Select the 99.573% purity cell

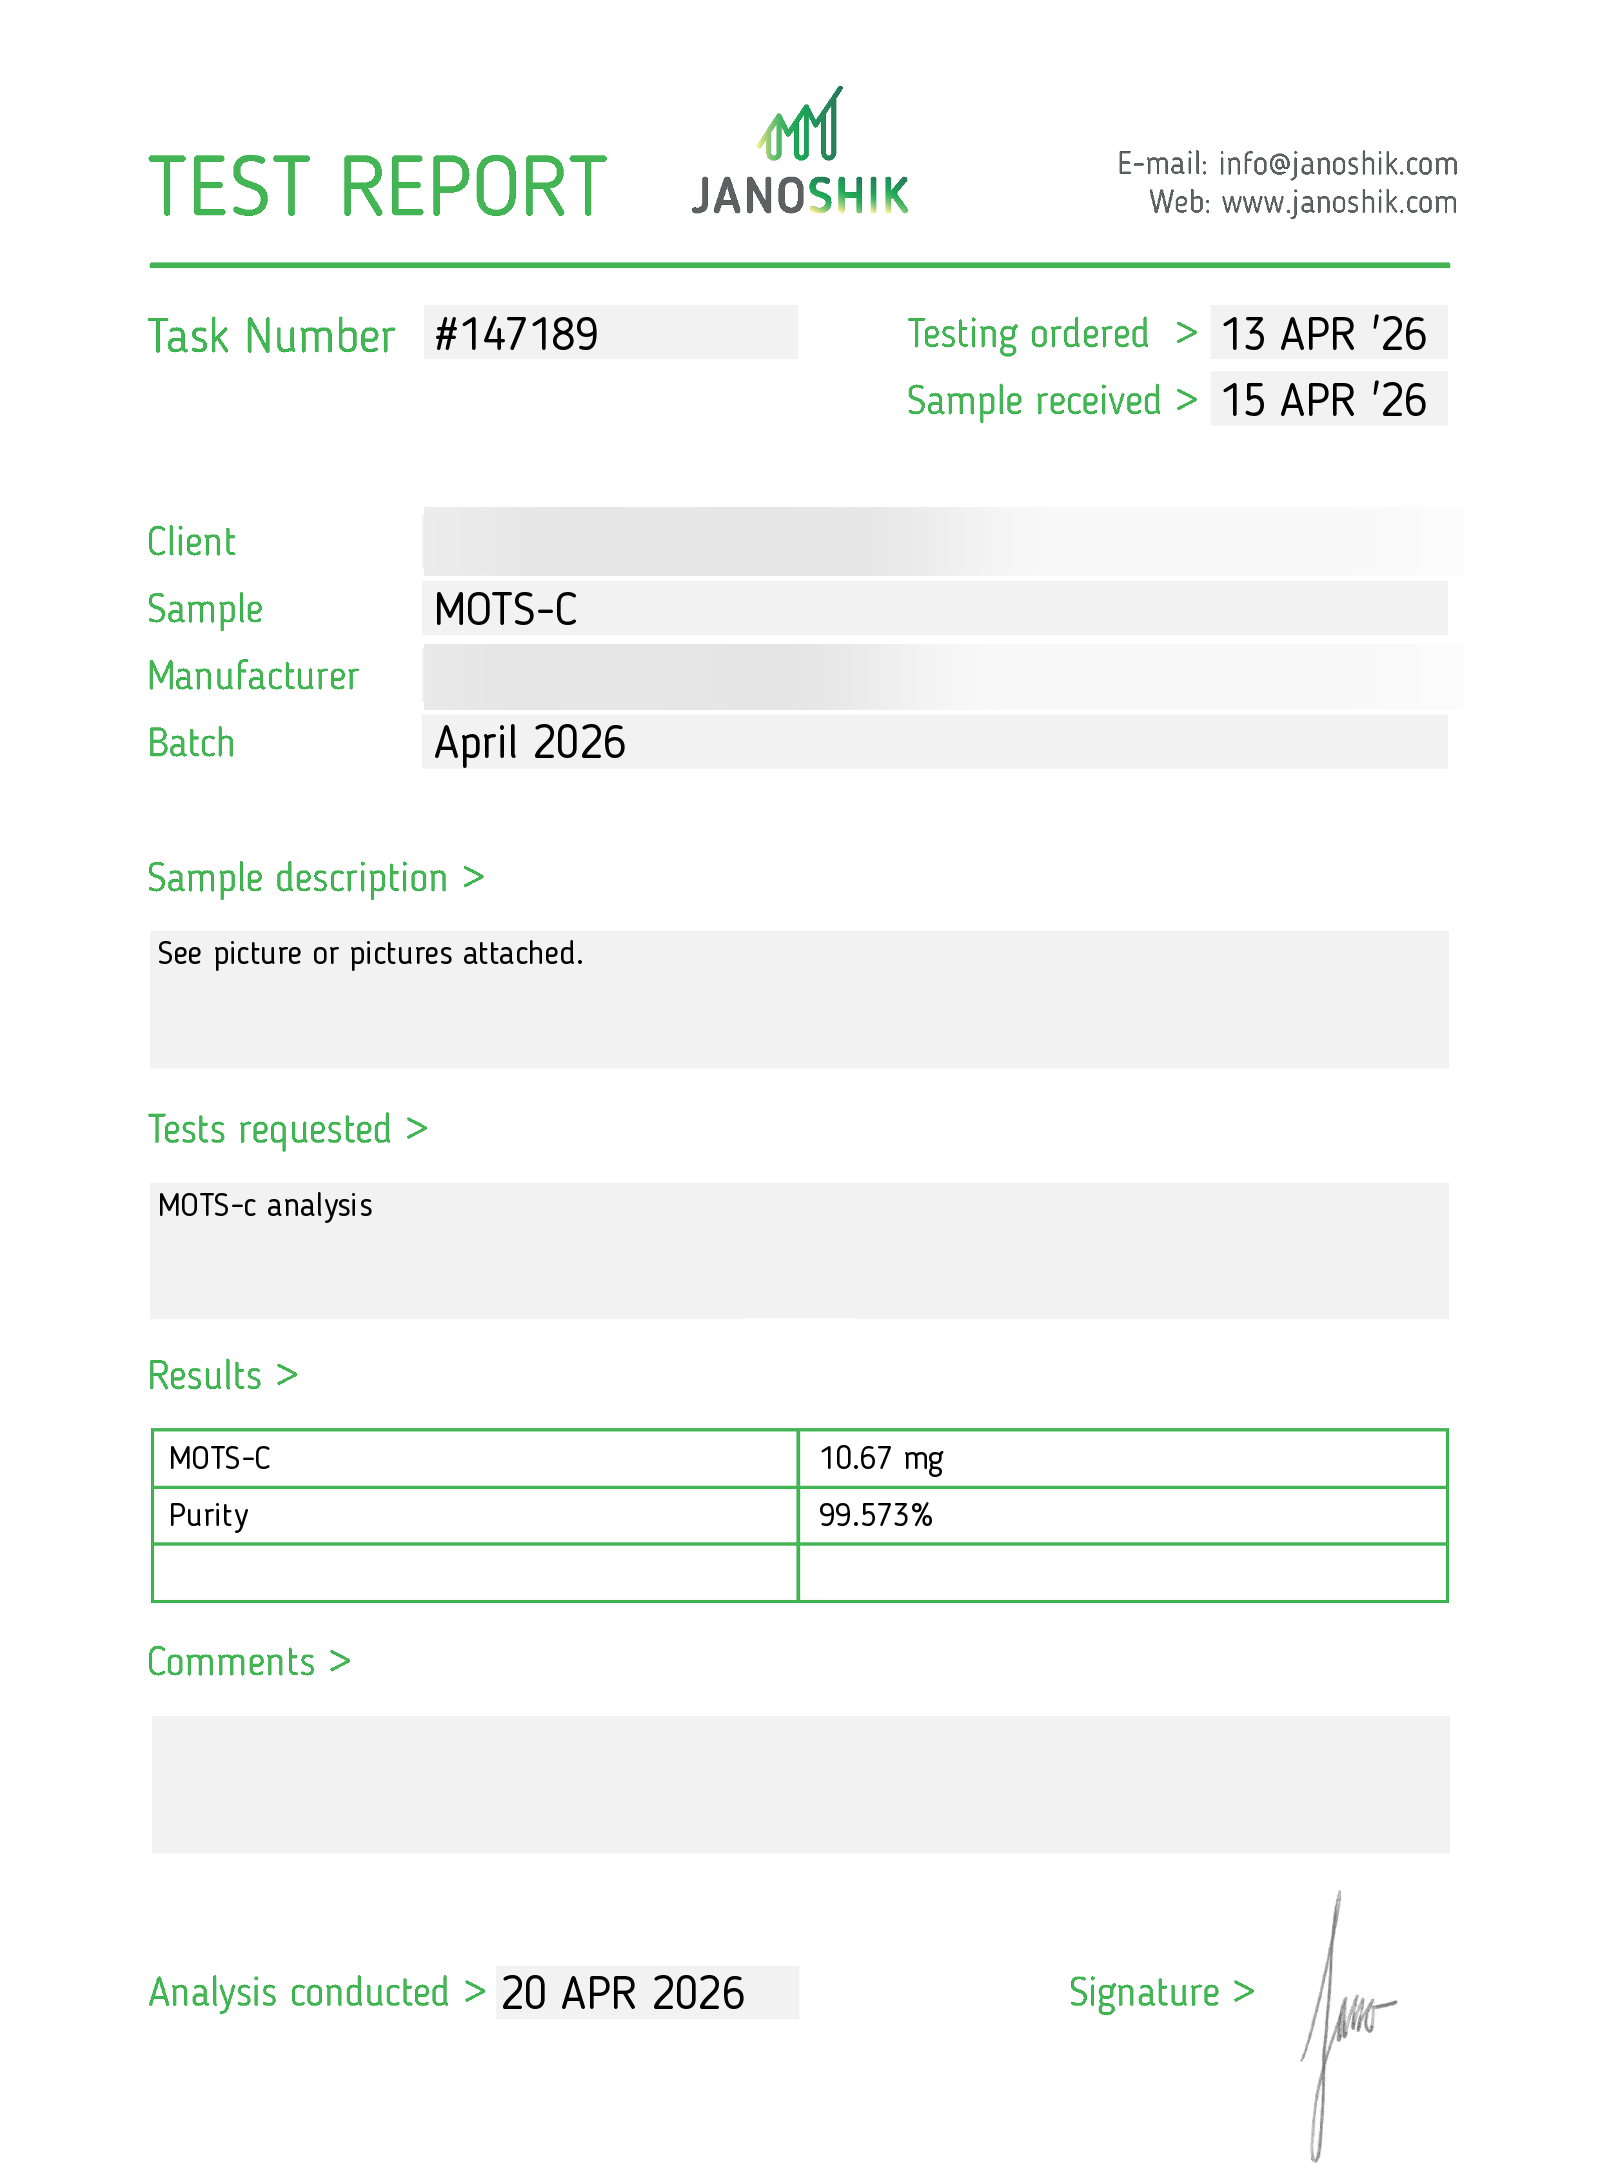pyautogui.click(x=1123, y=1515)
